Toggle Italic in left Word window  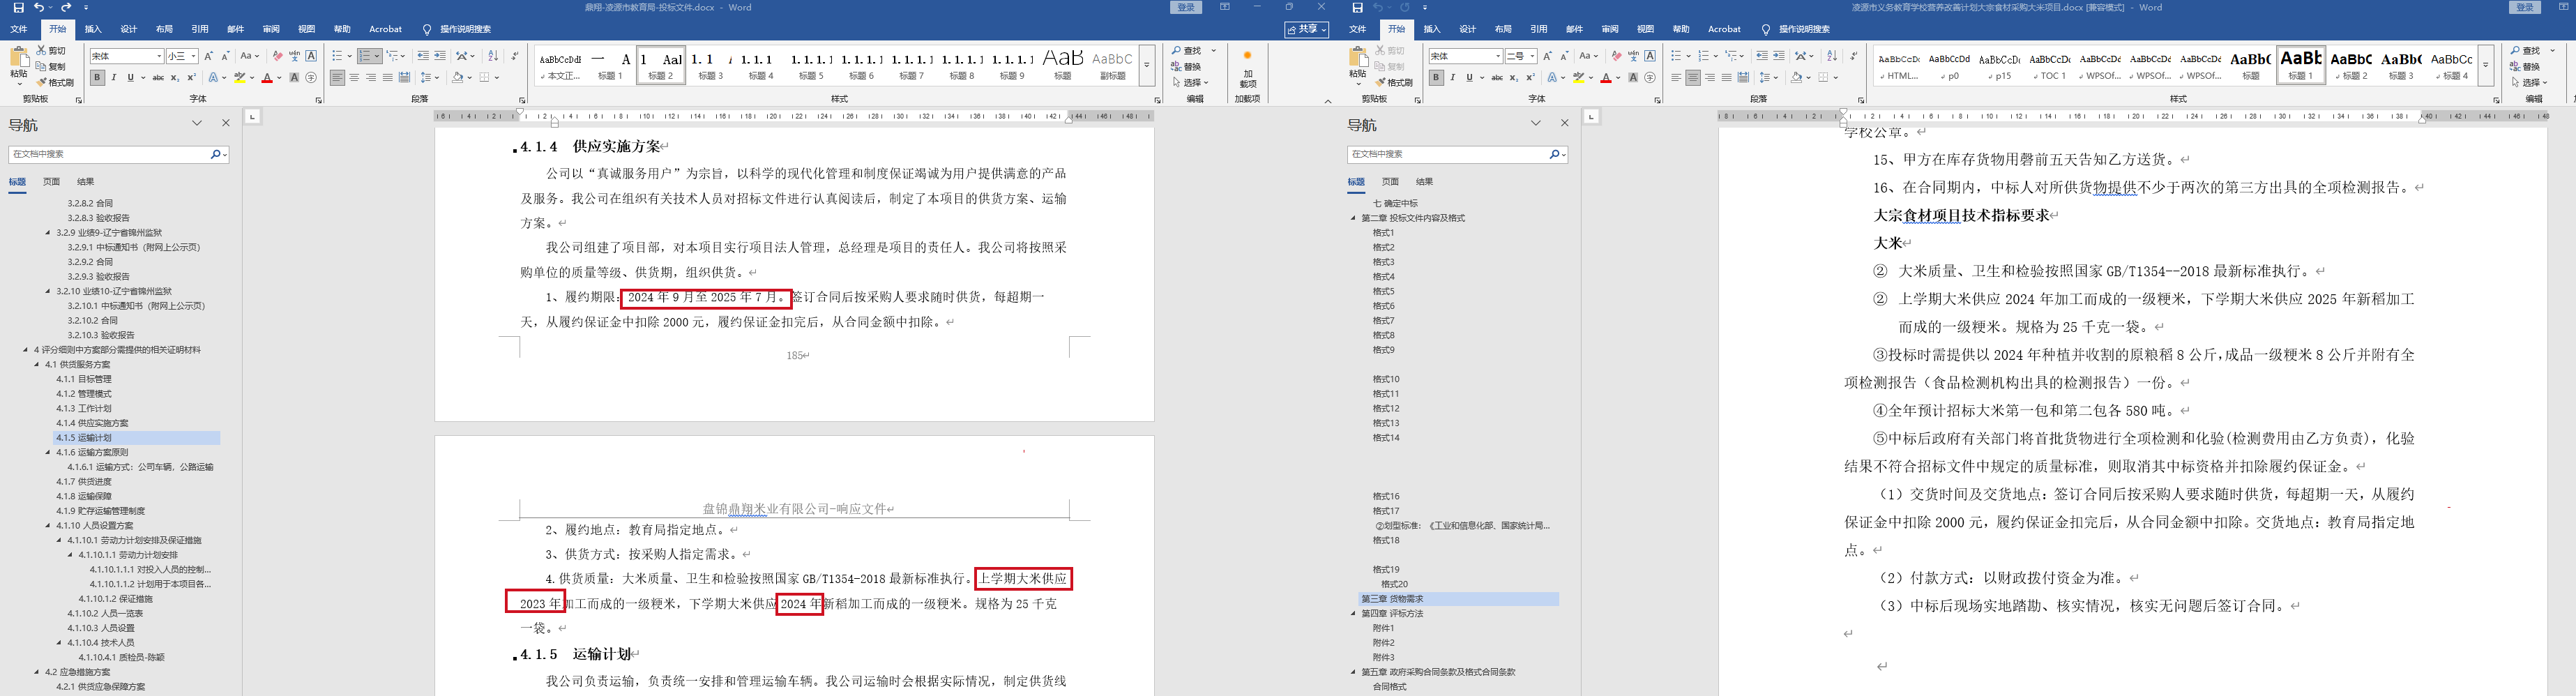(114, 77)
